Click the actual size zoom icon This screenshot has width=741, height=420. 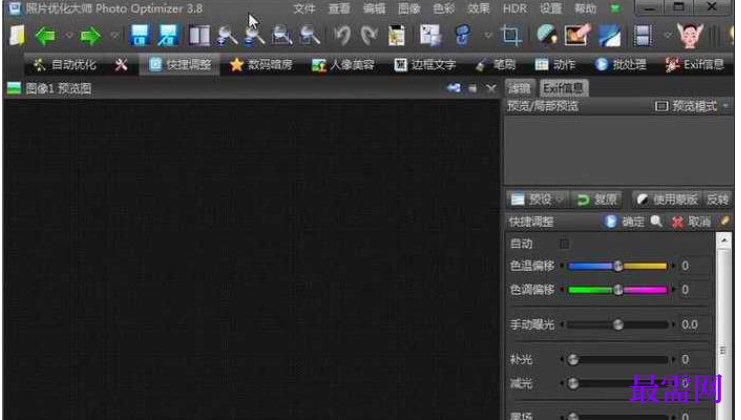[310, 35]
